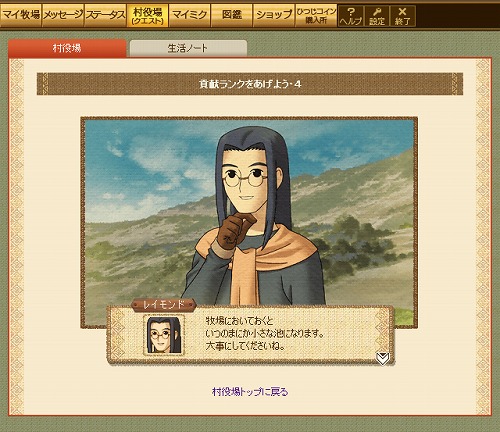Select the 村役場 (クエスト) menu button
500x432 pixels.
(147, 15)
